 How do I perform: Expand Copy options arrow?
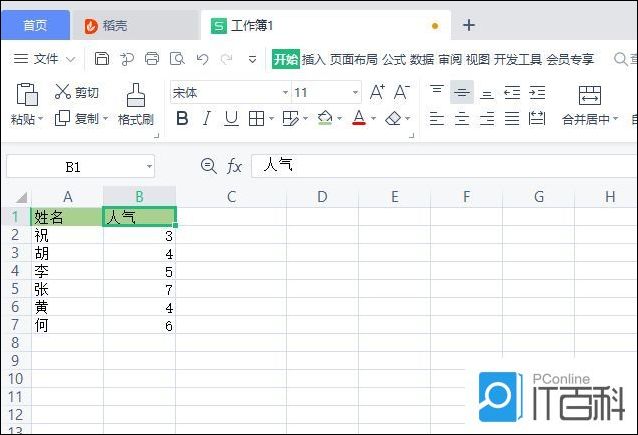tap(105, 118)
